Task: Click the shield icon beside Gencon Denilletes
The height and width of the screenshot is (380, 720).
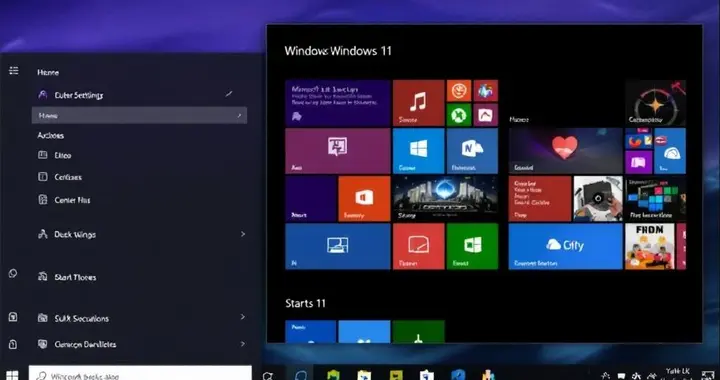Action: (43, 344)
